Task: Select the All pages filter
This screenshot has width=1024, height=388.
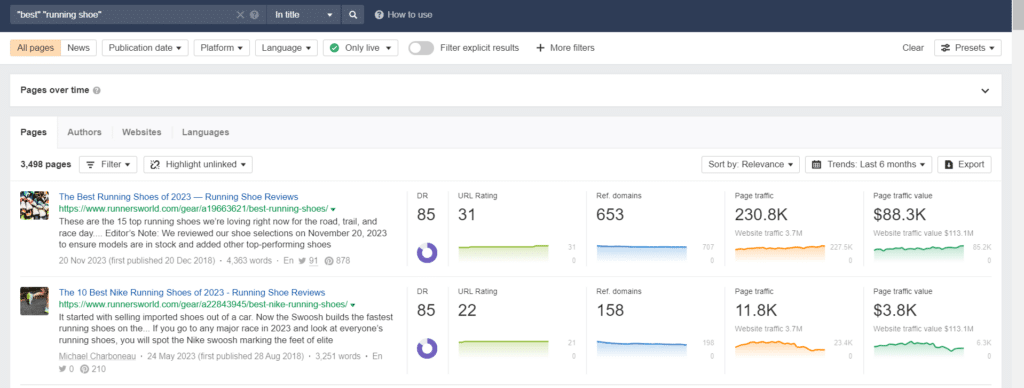Action: tap(36, 48)
